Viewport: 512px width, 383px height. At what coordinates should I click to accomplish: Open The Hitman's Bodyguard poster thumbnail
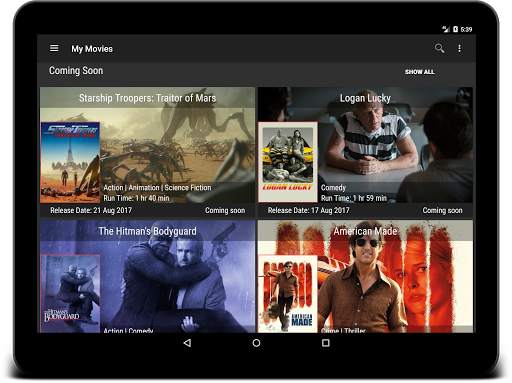coord(70,294)
